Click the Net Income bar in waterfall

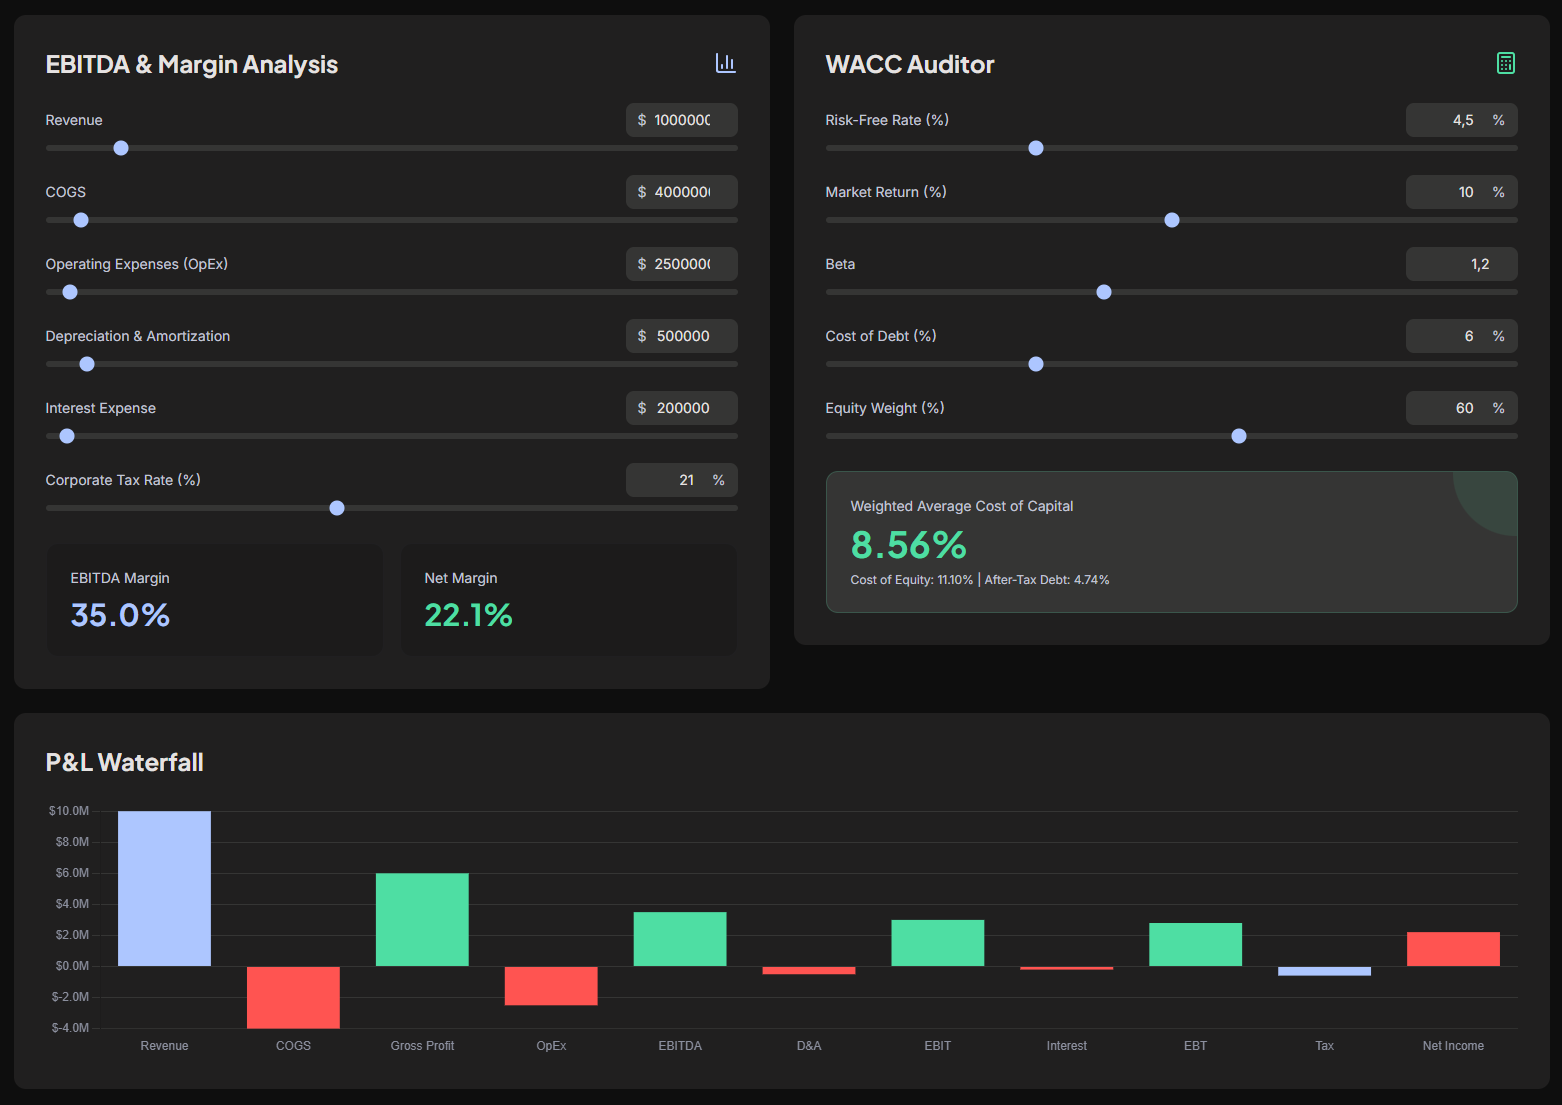pyautogui.click(x=1453, y=949)
